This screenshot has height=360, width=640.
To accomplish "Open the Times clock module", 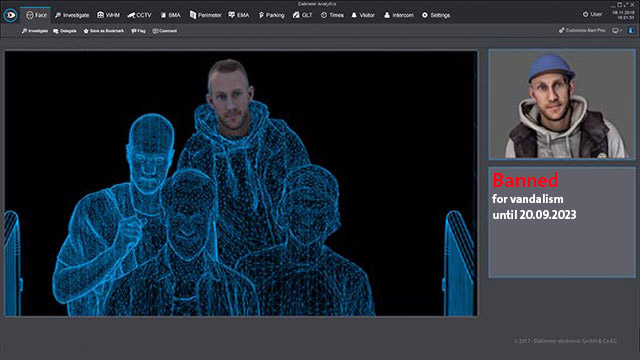I will pos(332,15).
